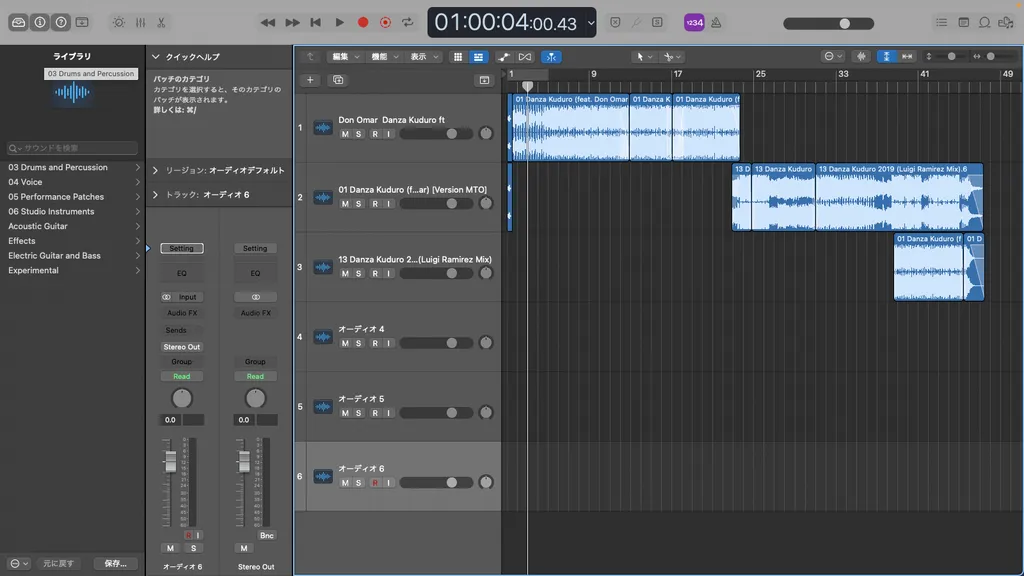Toggle the Show Automation icon
The image size is (1024, 576).
pyautogui.click(x=503, y=57)
